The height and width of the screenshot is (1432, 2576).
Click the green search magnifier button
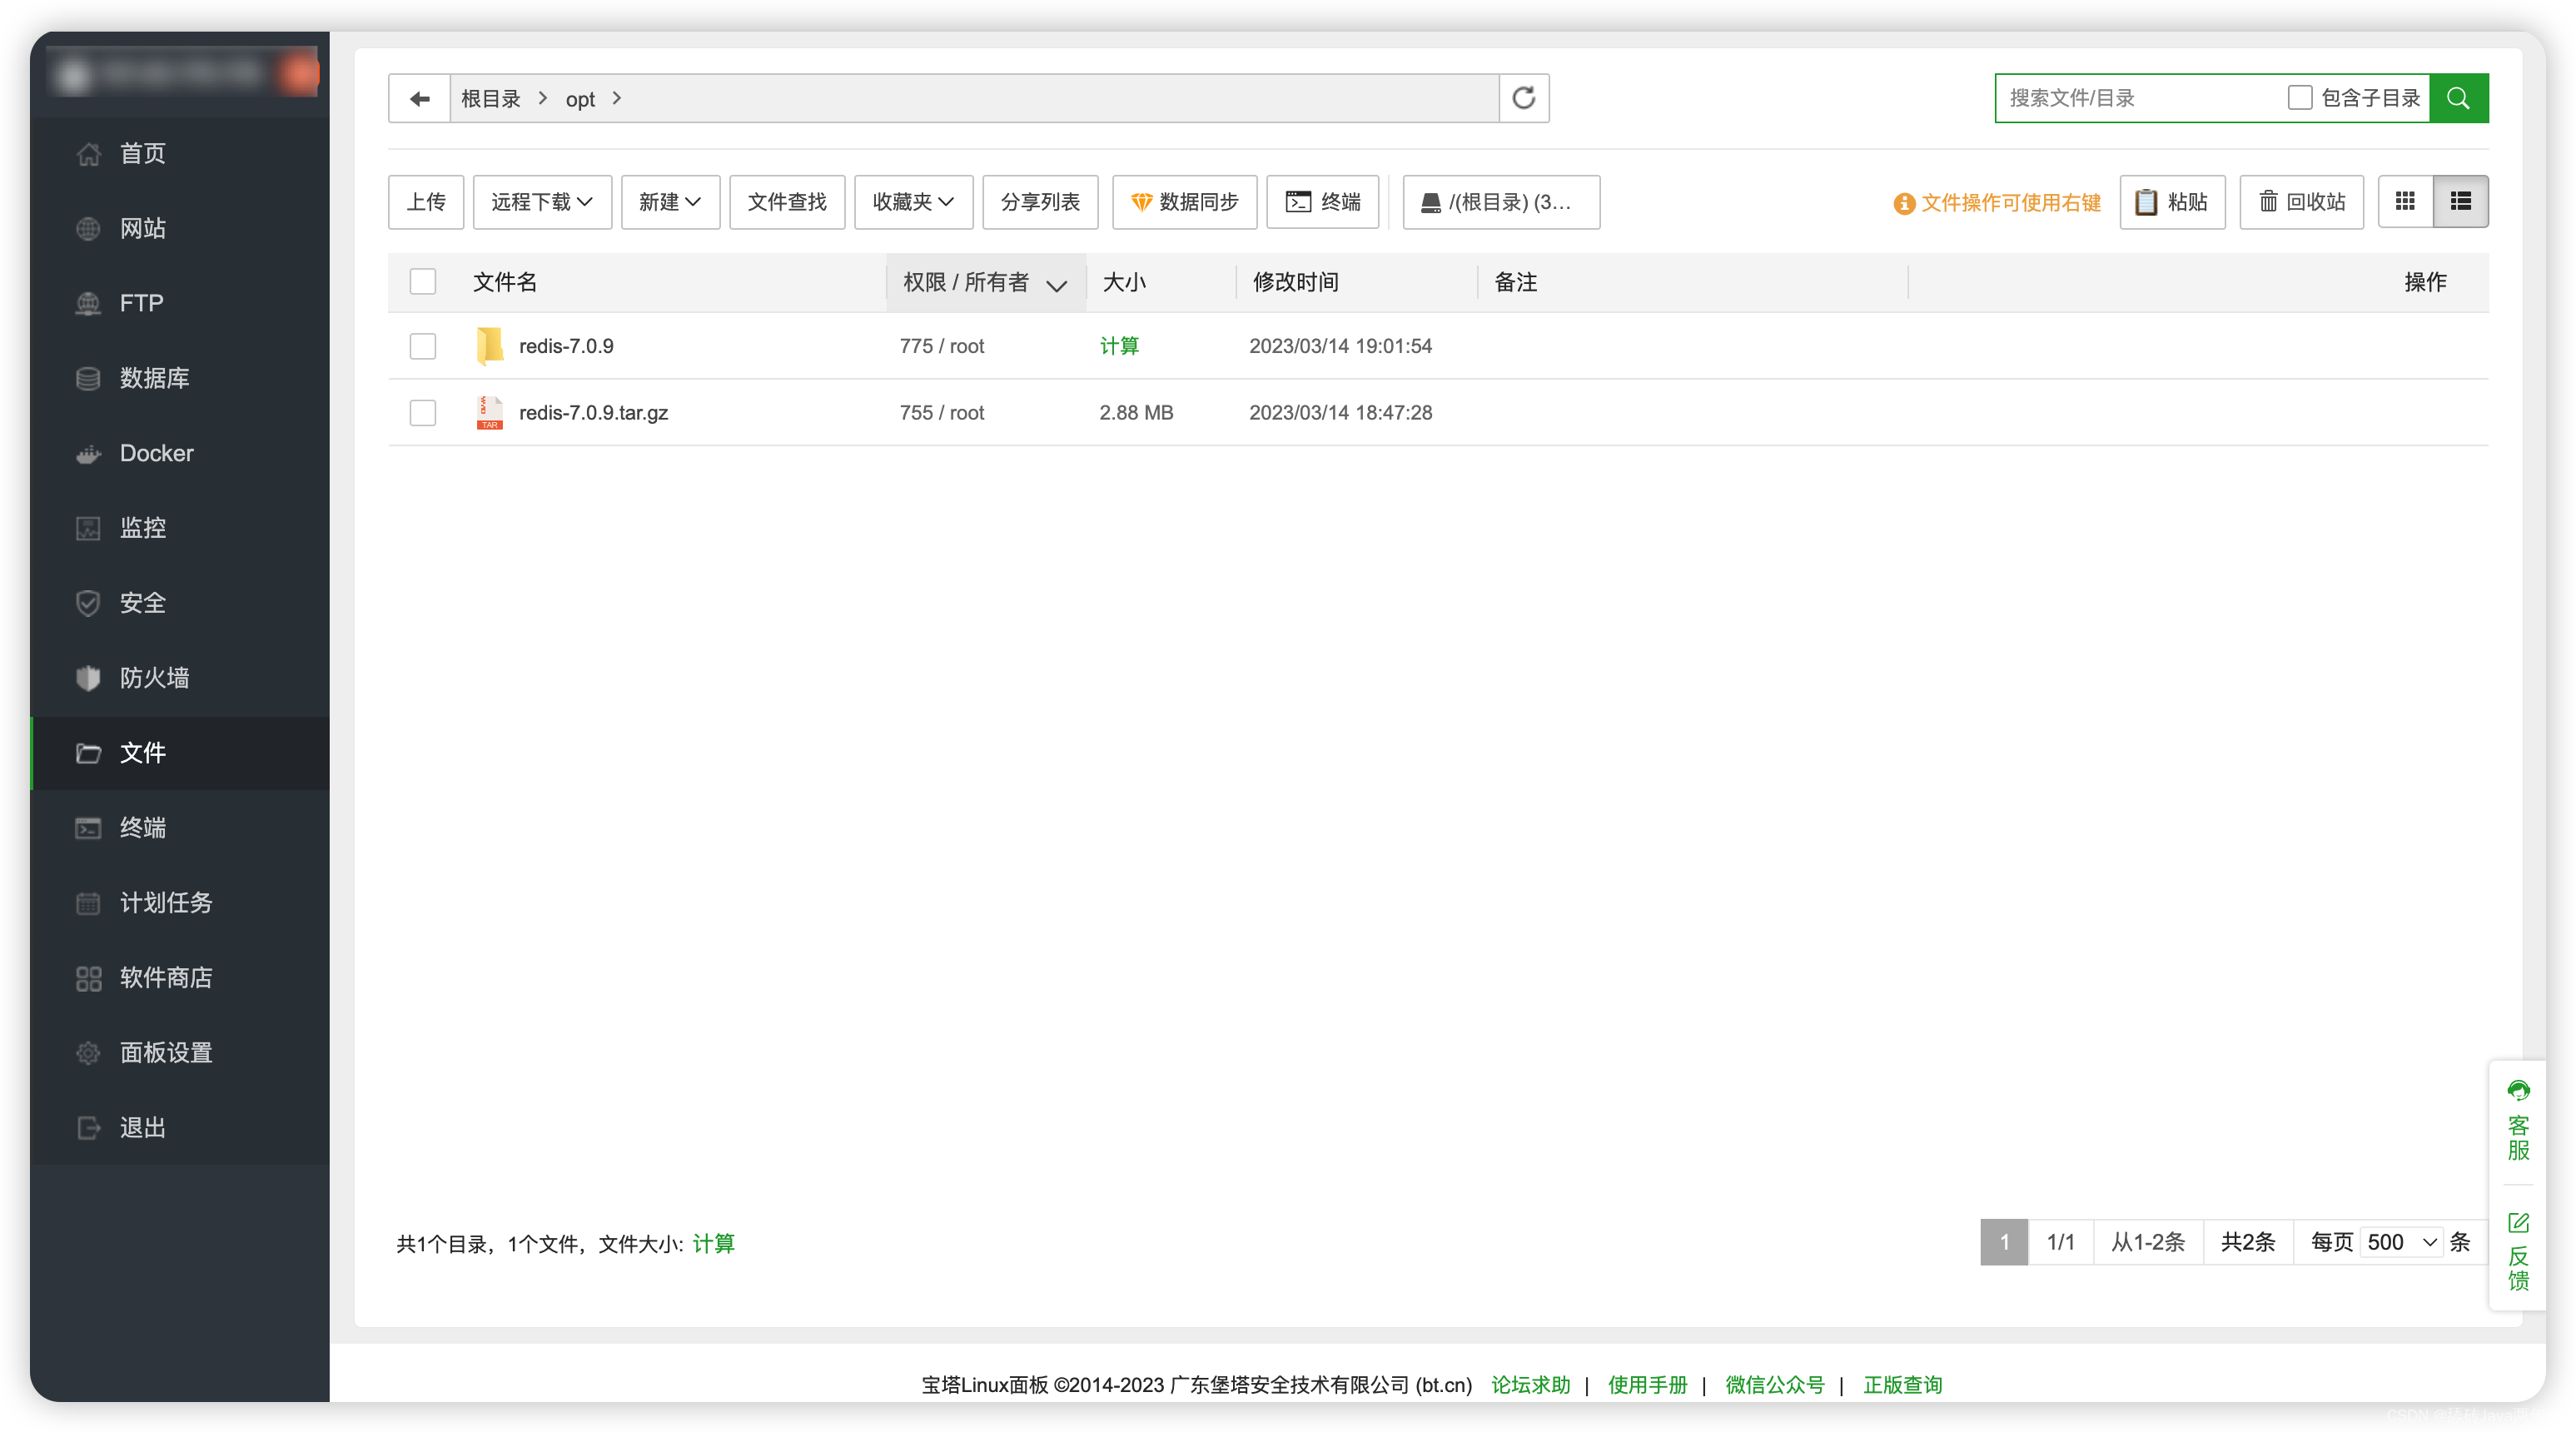click(2458, 98)
